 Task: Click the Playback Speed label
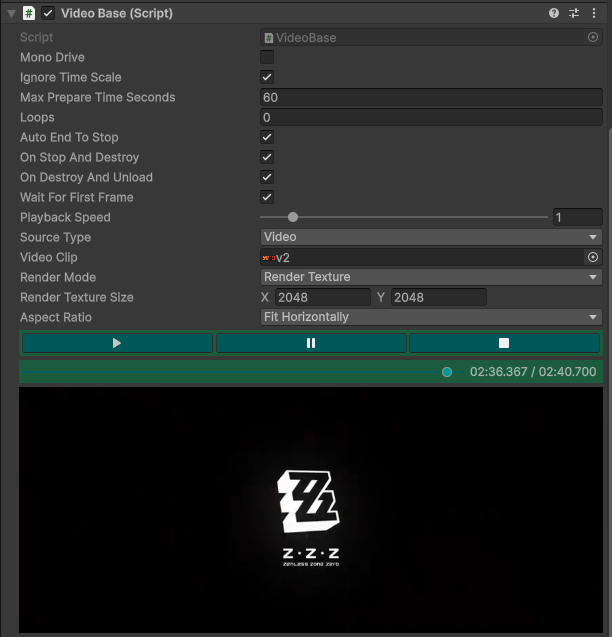(x=65, y=217)
